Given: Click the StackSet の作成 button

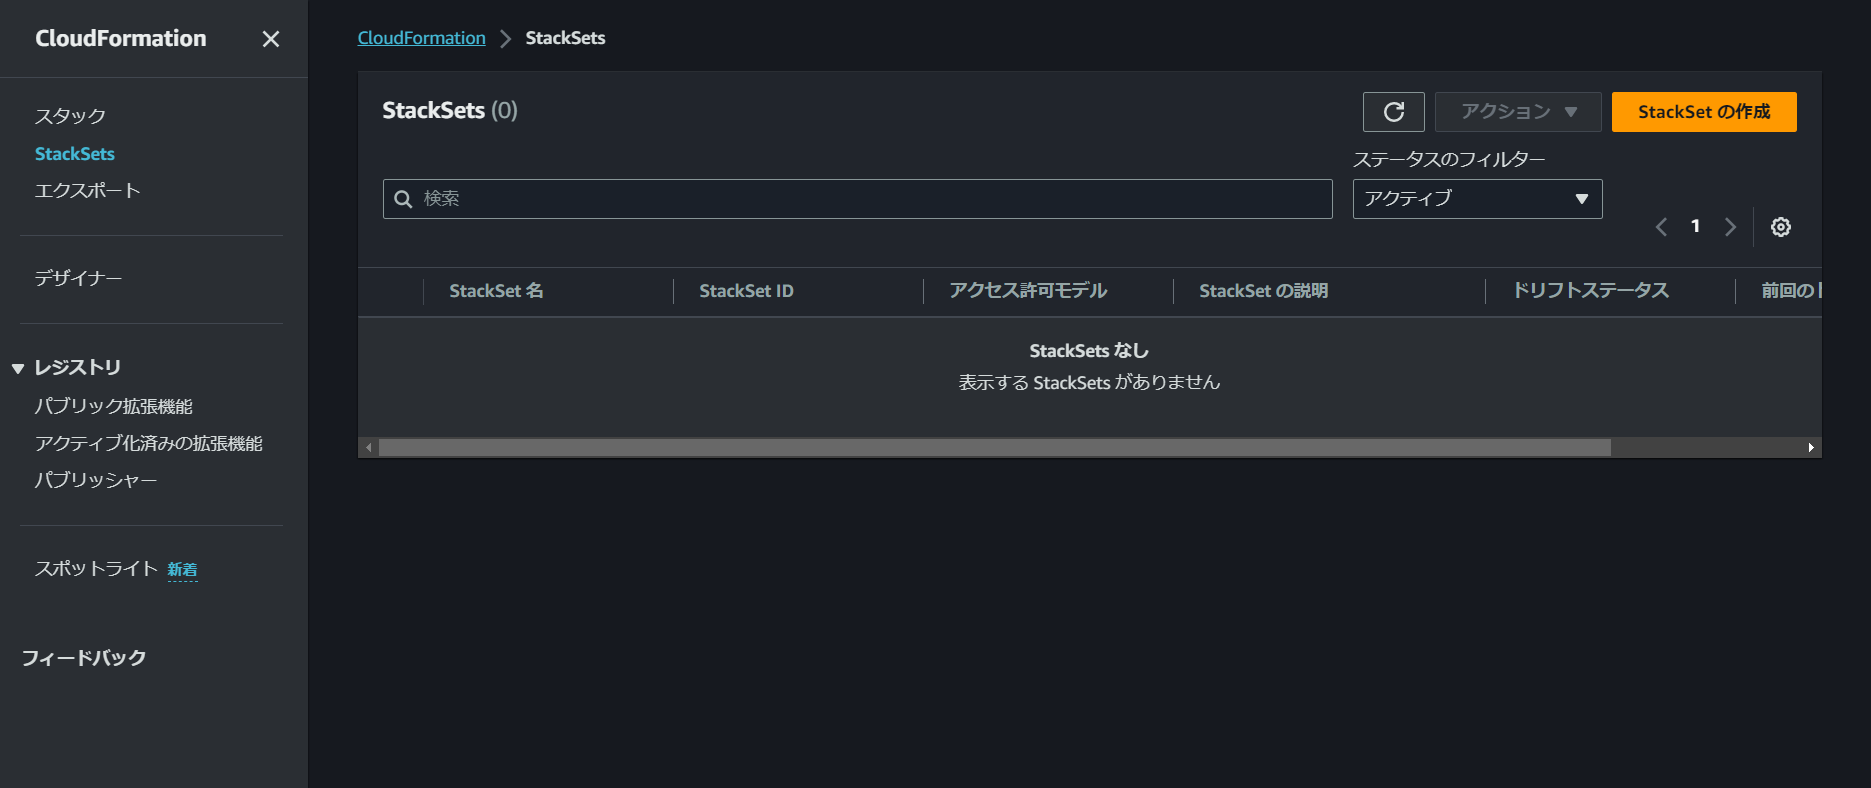Looking at the screenshot, I should pos(1704,112).
